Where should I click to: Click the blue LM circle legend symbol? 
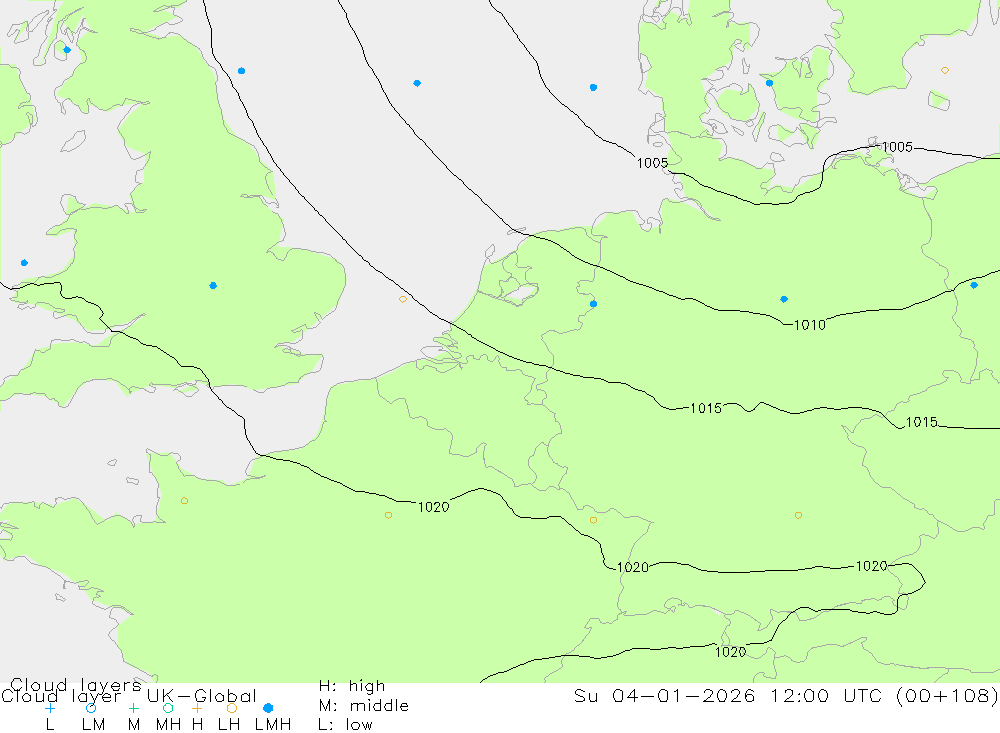pos(91,708)
